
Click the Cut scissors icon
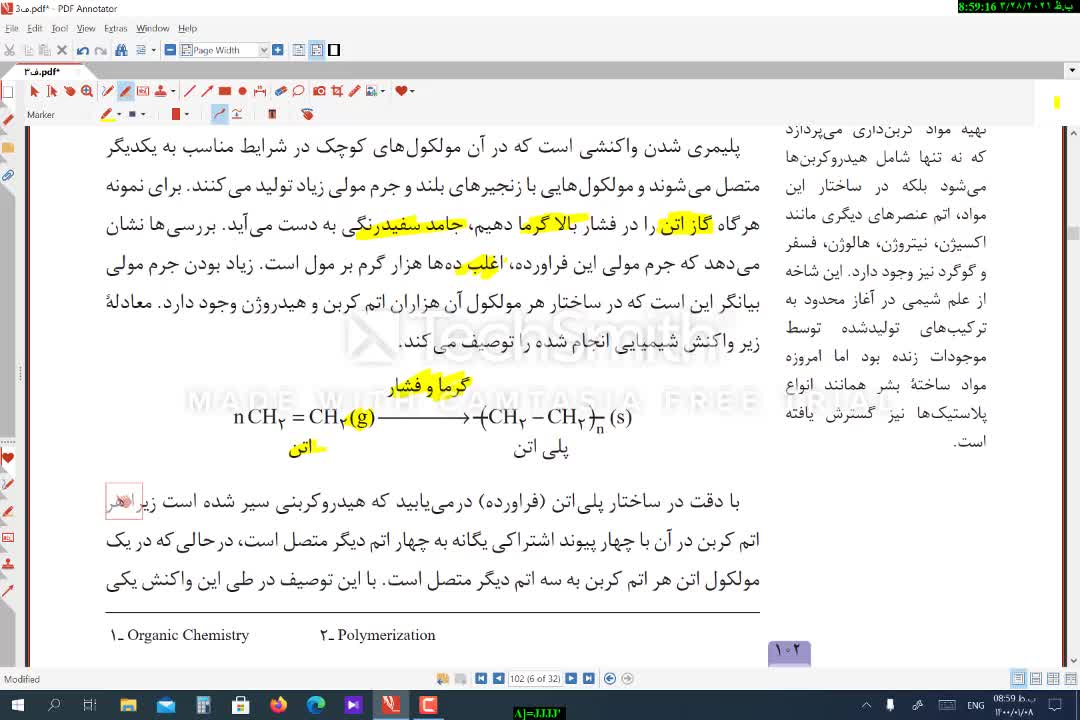click(10, 50)
